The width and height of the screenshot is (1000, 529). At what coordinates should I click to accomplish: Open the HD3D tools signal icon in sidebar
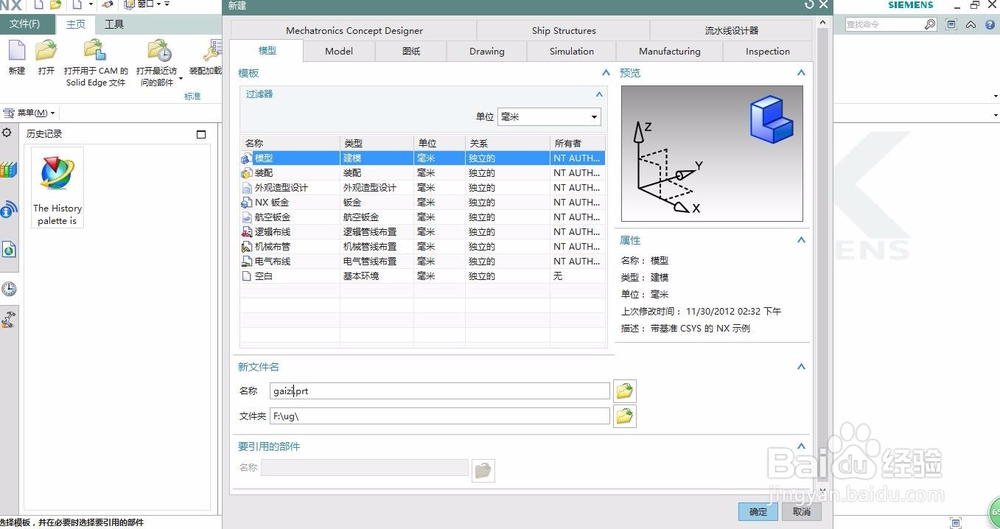[8, 209]
